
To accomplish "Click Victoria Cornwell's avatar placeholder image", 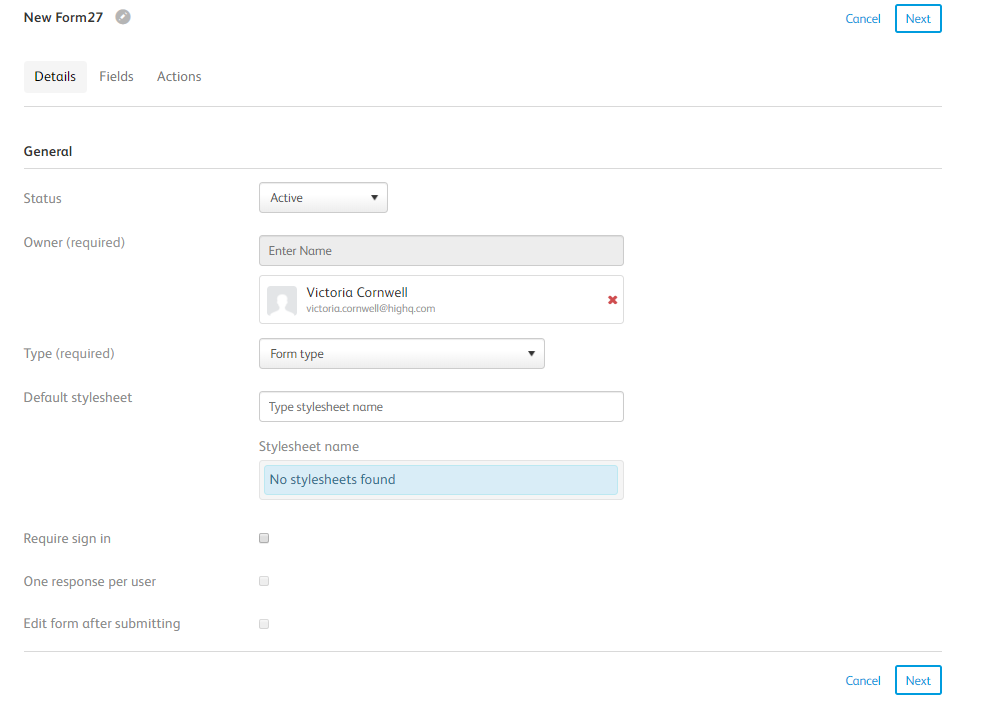I will coord(282,300).
